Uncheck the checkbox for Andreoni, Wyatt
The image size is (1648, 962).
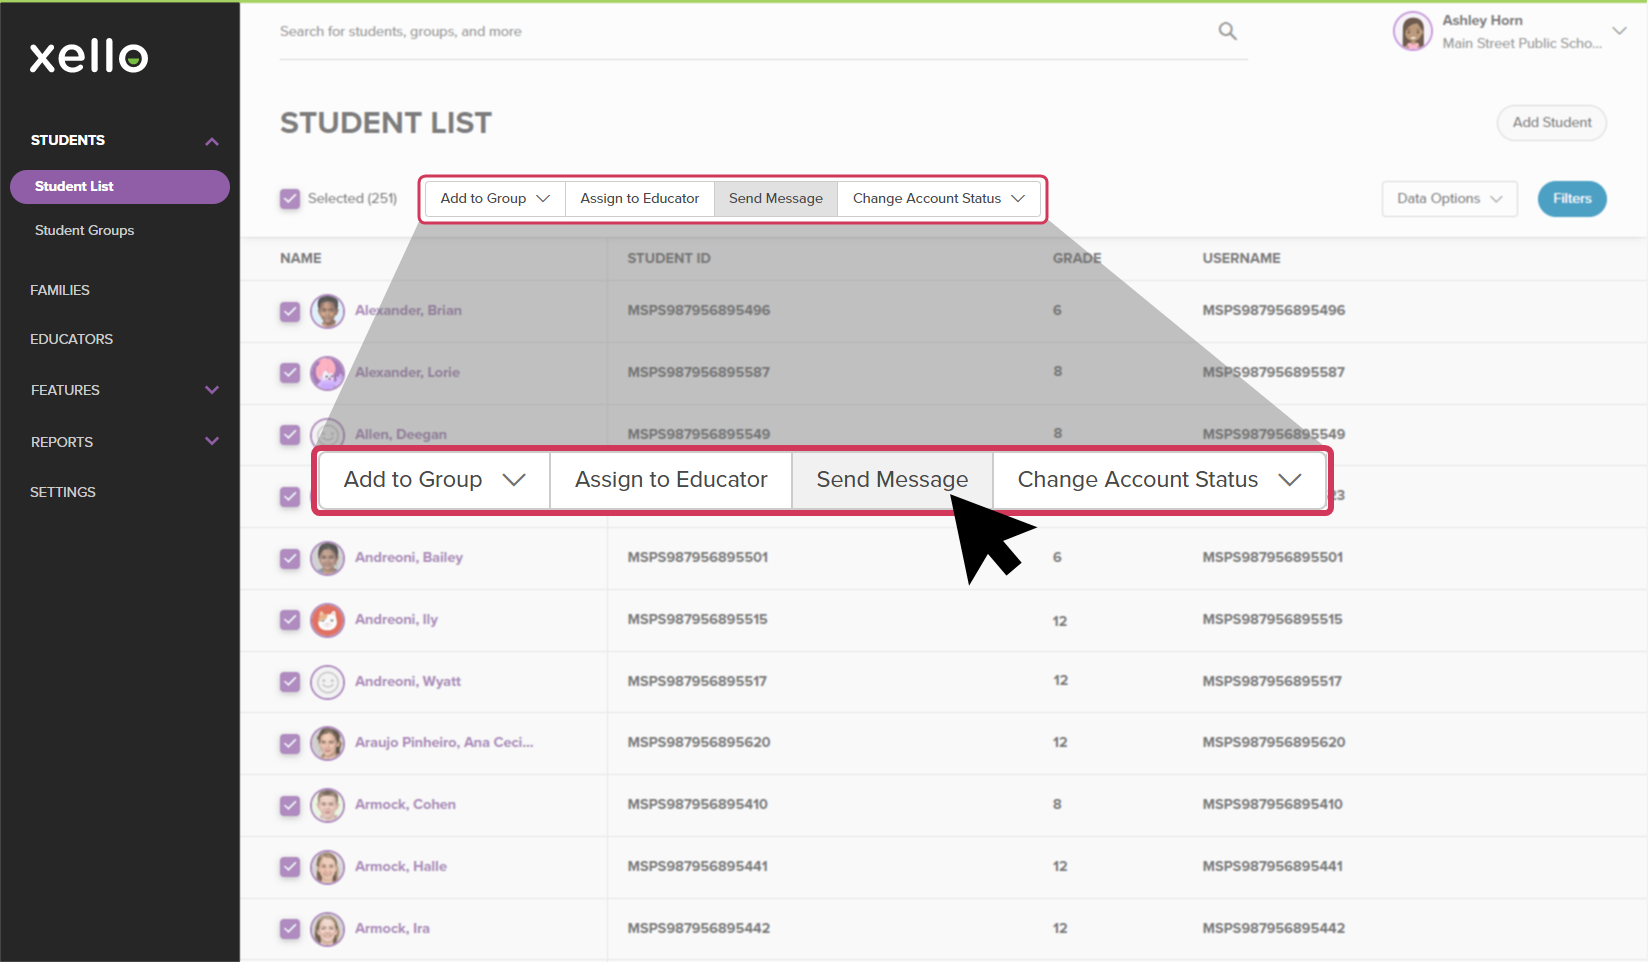coord(290,682)
